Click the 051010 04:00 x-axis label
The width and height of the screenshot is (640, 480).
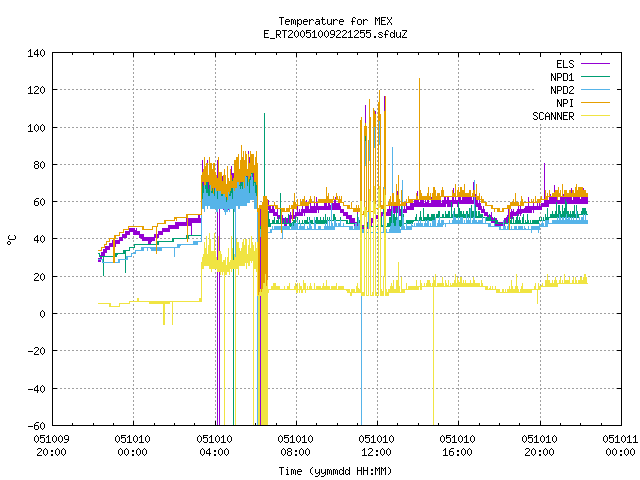pyautogui.click(x=214, y=446)
